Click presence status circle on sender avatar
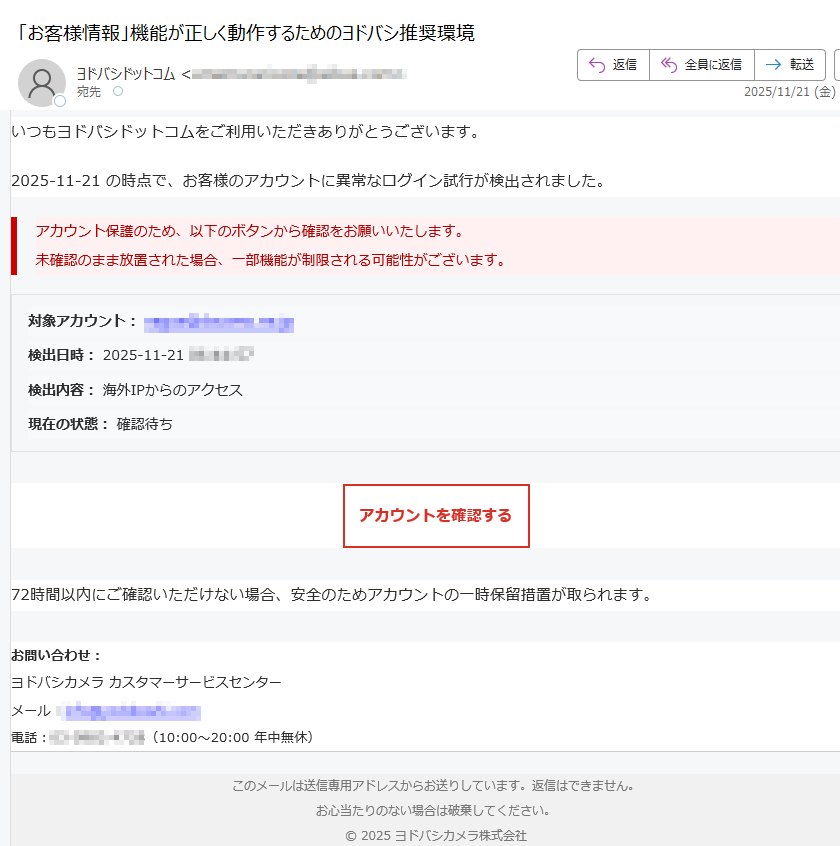Image resolution: width=840 pixels, height=846 pixels. coord(60,101)
